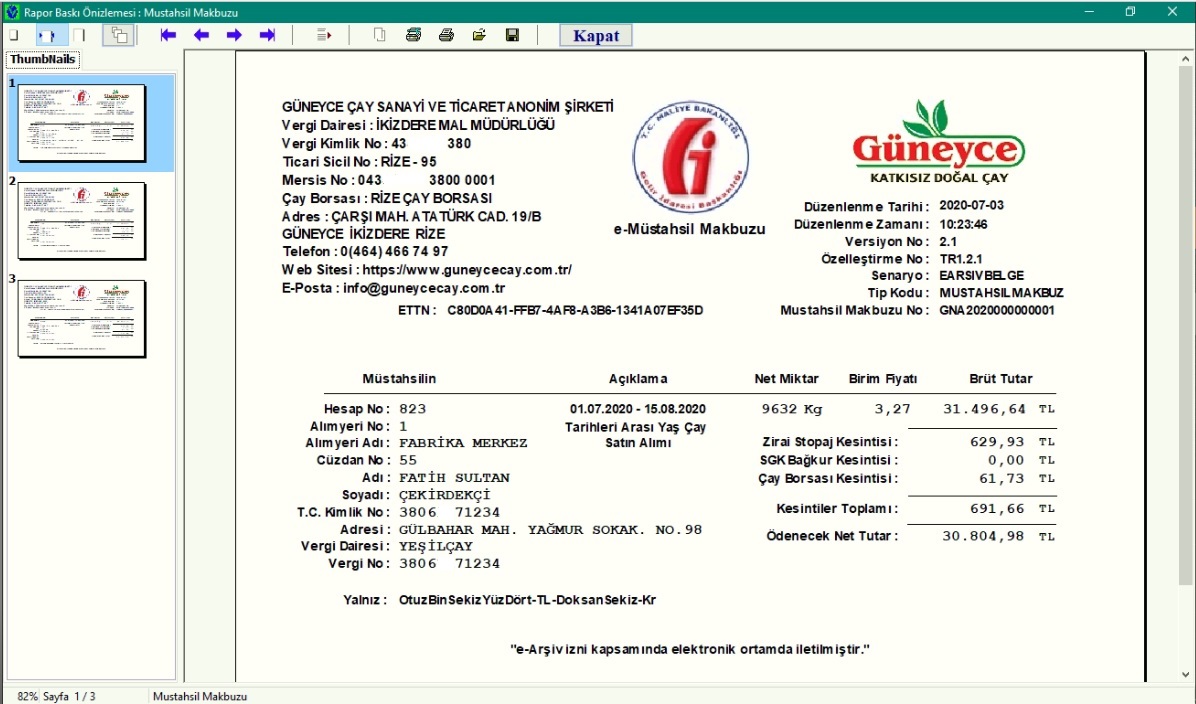Click the Gelir İdaresi Başkanlığı round logo
The height and width of the screenshot is (704, 1196).
pos(690,158)
